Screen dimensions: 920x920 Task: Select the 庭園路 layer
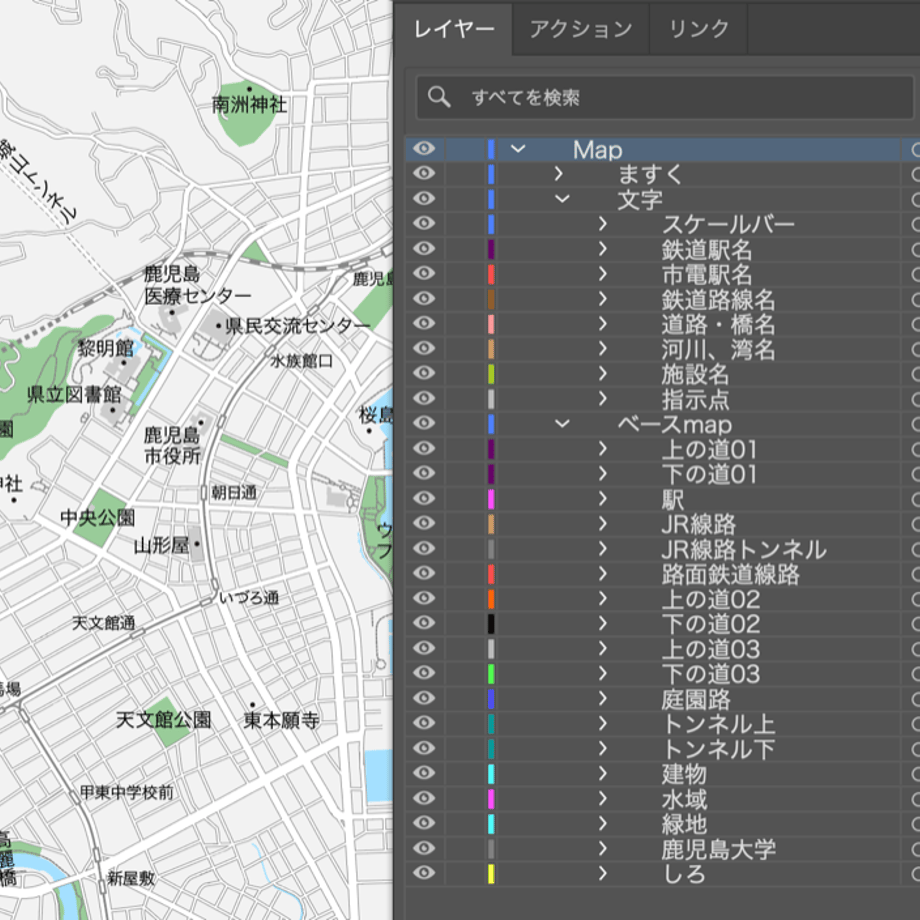click(662, 698)
